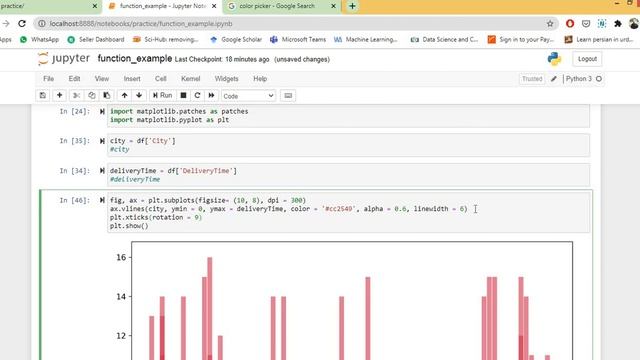This screenshot has width=640, height=360.
Task: Open the Machine Learning bookmark
Action: pyautogui.click(x=366, y=40)
